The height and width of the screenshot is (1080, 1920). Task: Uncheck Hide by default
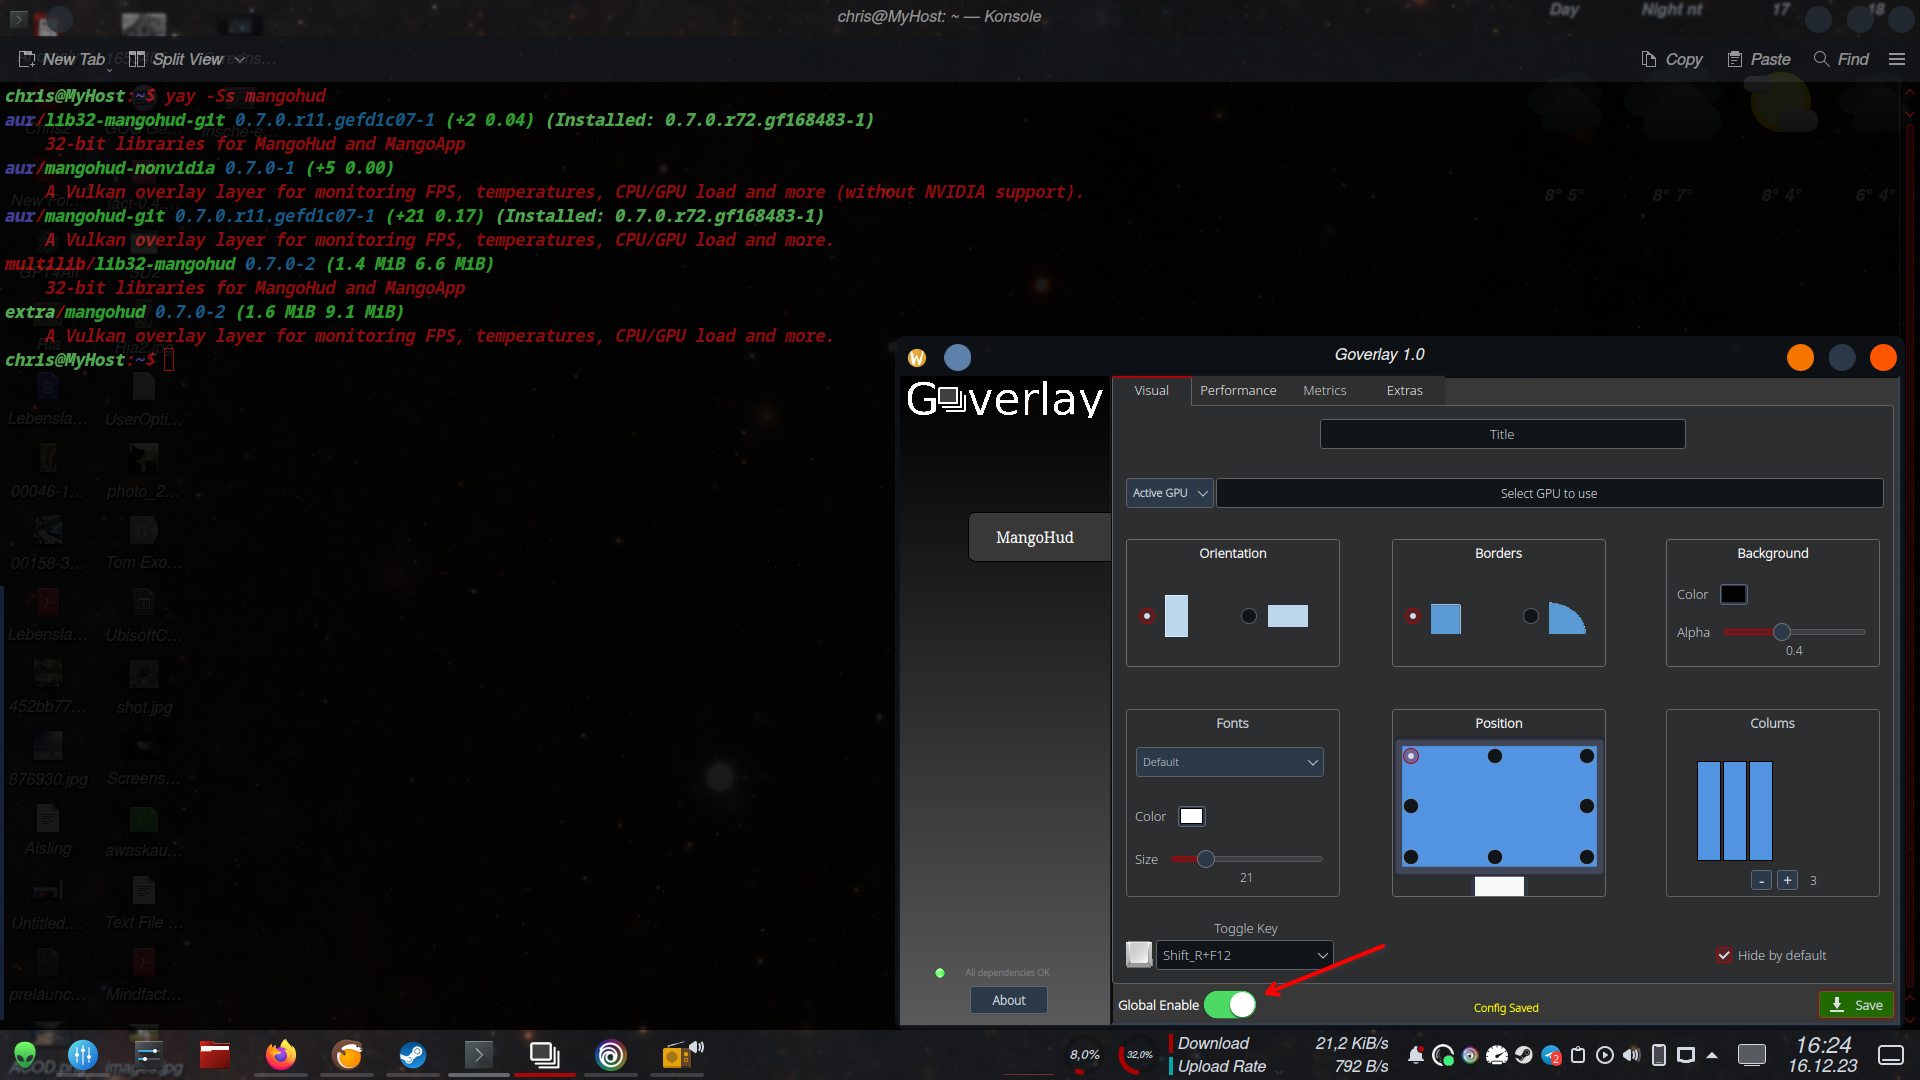click(1724, 955)
